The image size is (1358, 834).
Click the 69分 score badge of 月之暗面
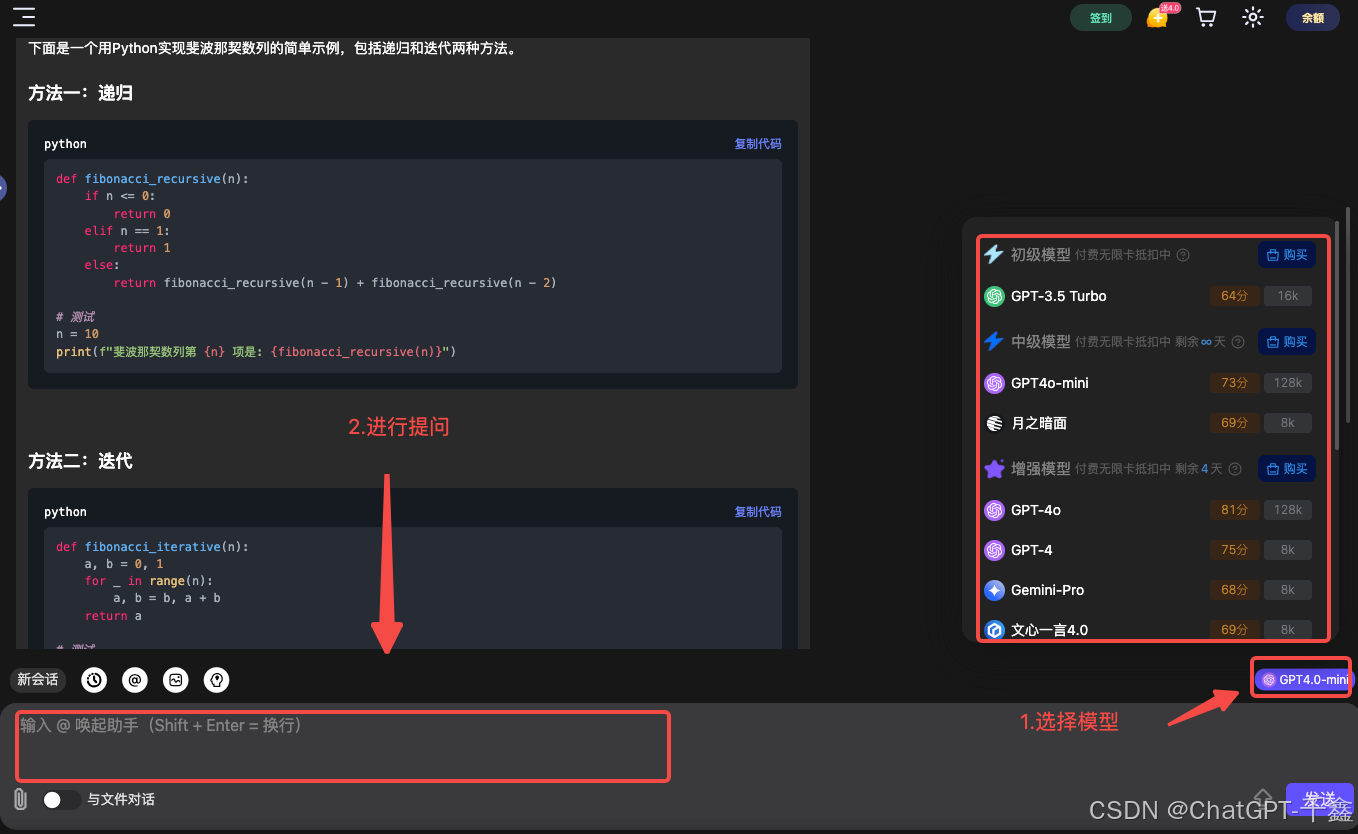(1235, 423)
